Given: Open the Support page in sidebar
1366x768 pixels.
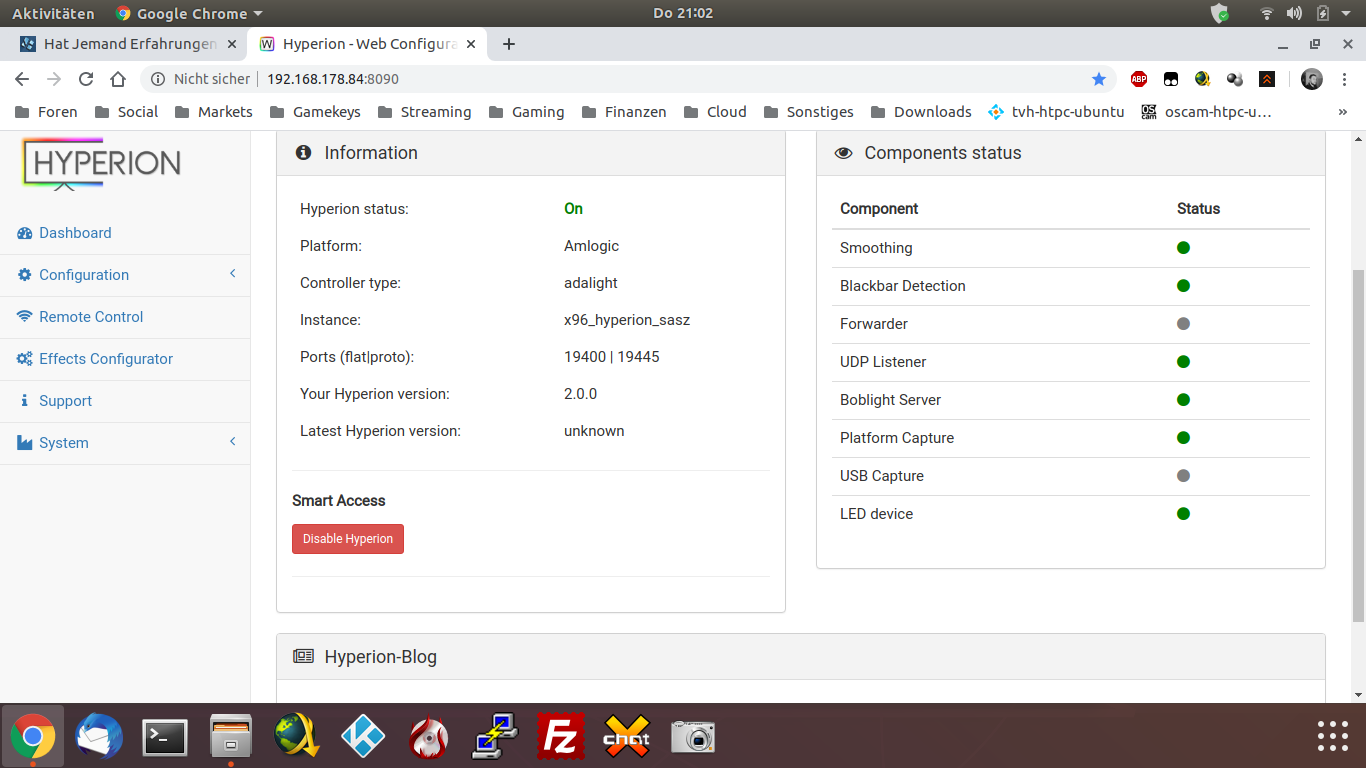Looking at the screenshot, I should 56,401.
